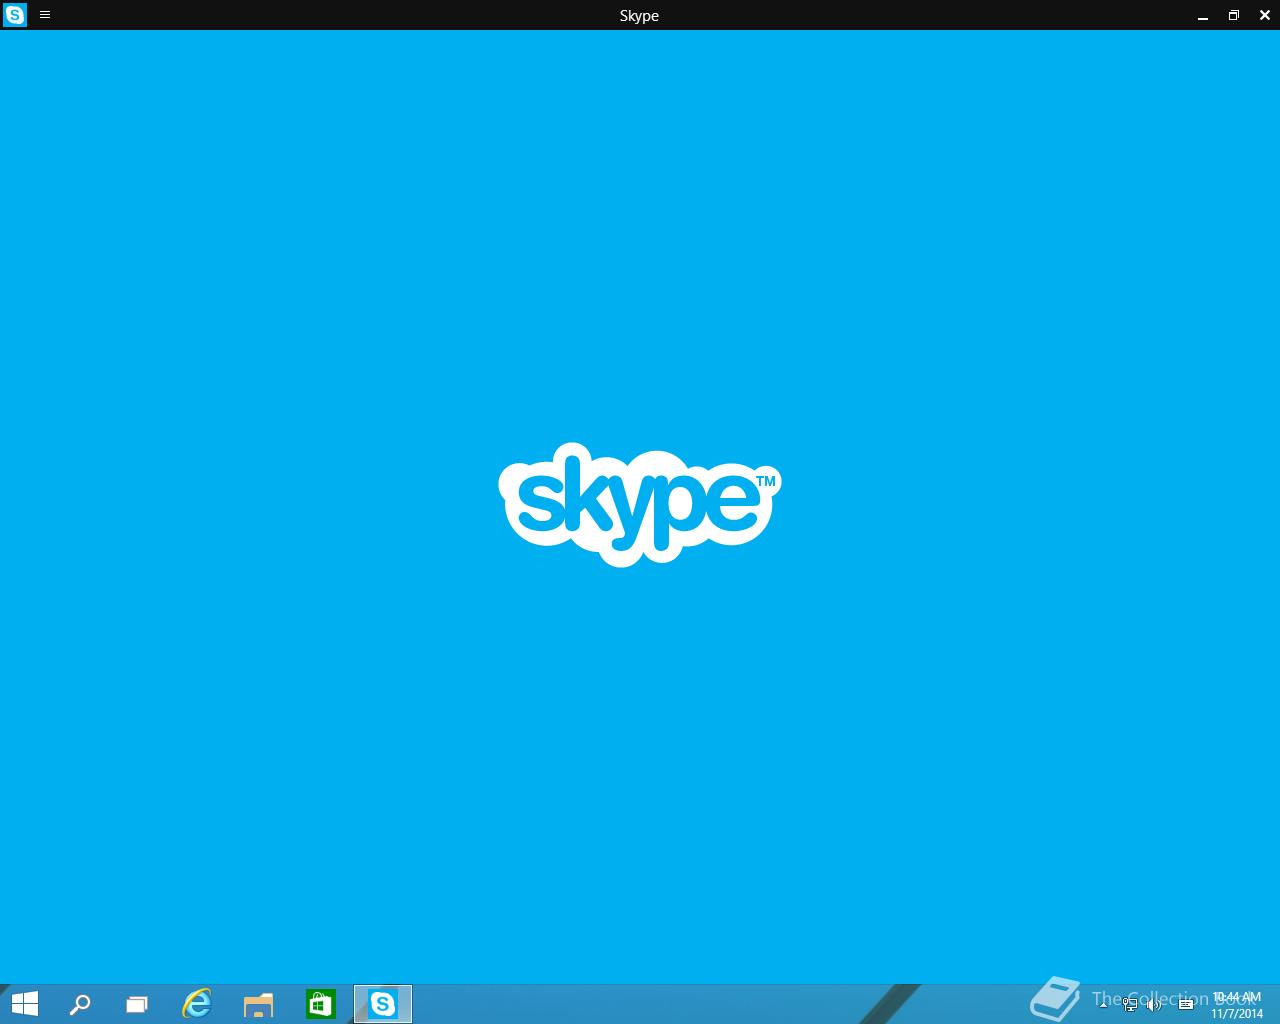The height and width of the screenshot is (1024, 1280).
Task: Click the Skype app icon in the title bar
Action: click(15, 15)
